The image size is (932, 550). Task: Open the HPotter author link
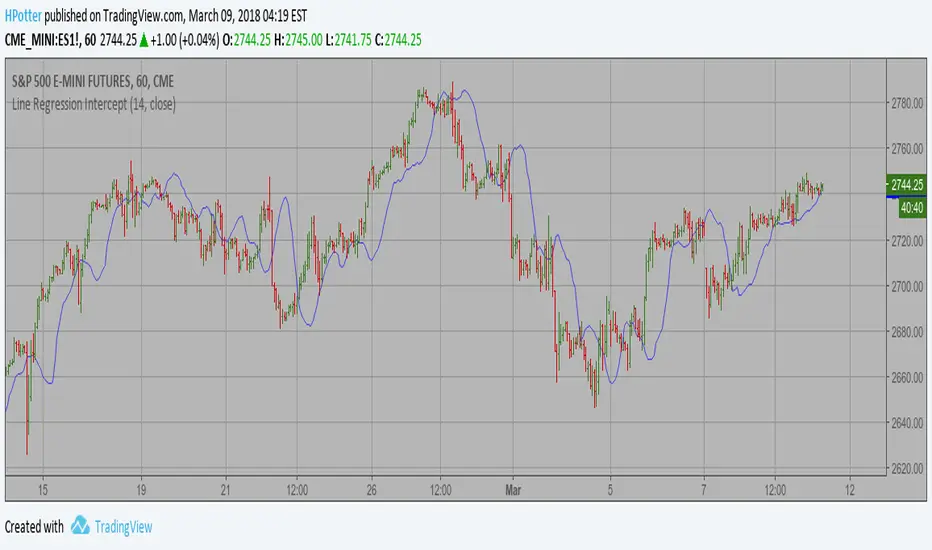[x=23, y=16]
